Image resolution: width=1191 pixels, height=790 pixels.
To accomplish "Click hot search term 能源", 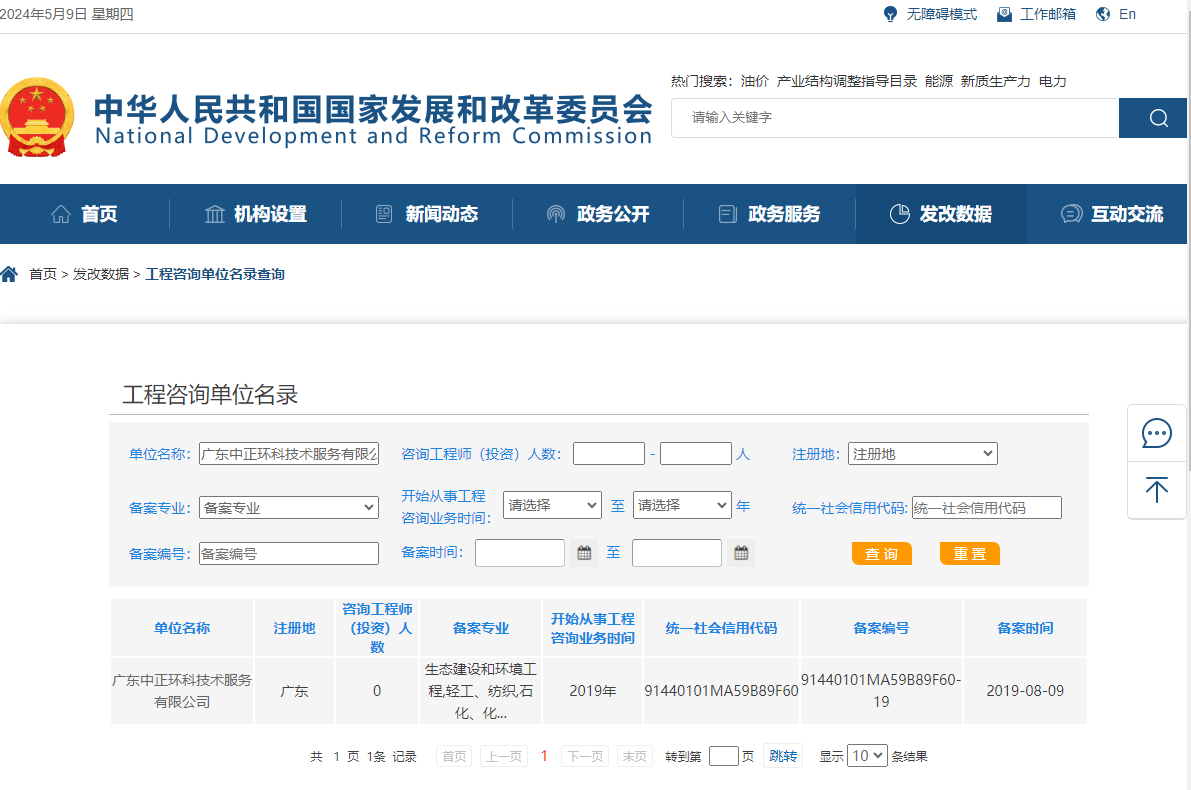I will tap(939, 81).
